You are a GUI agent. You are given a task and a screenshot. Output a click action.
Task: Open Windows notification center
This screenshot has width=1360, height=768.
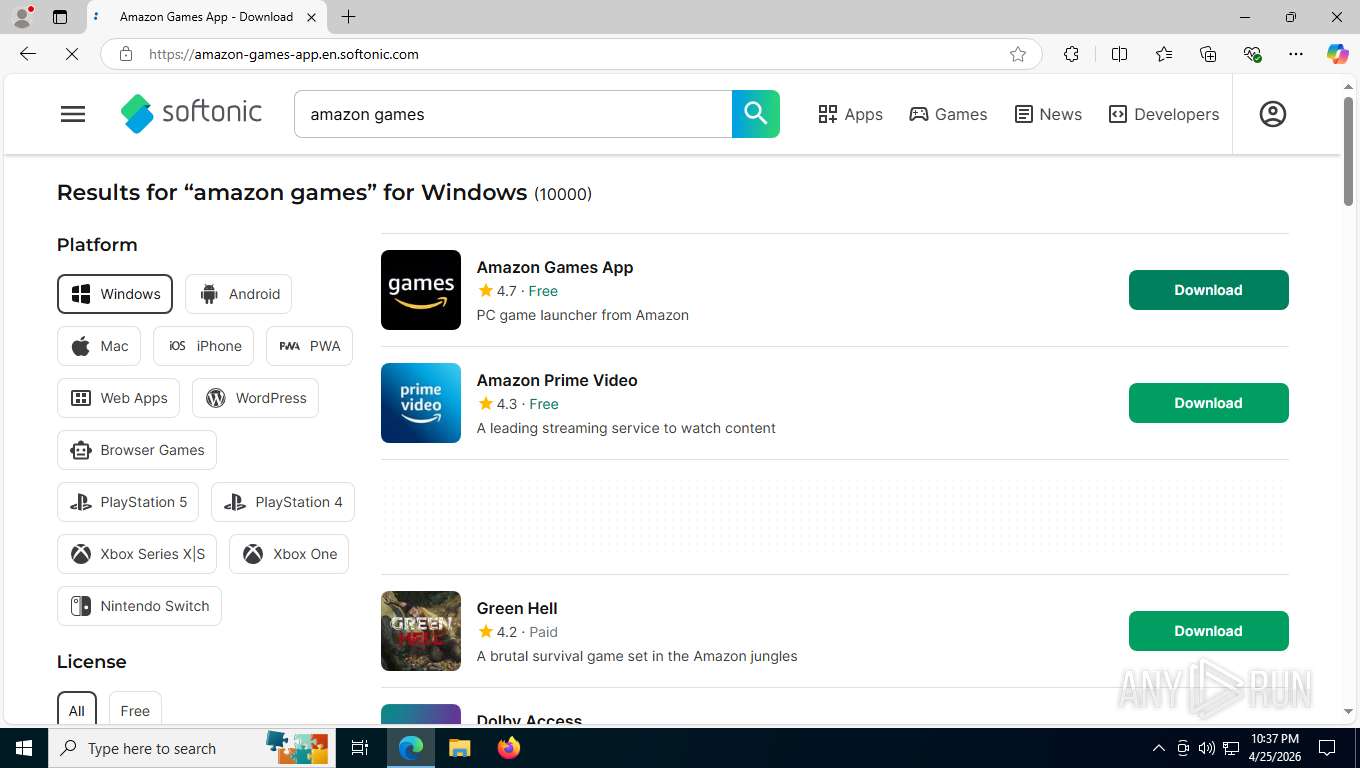click(x=1327, y=748)
